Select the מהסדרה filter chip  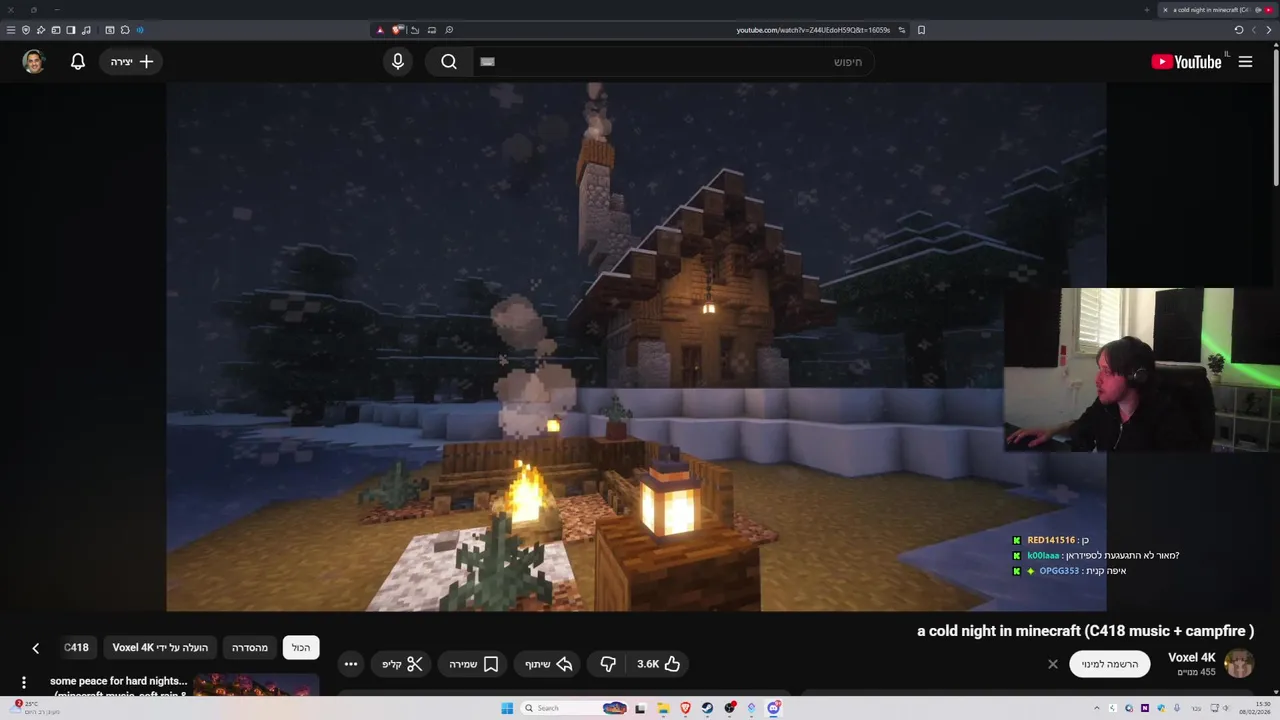point(250,648)
